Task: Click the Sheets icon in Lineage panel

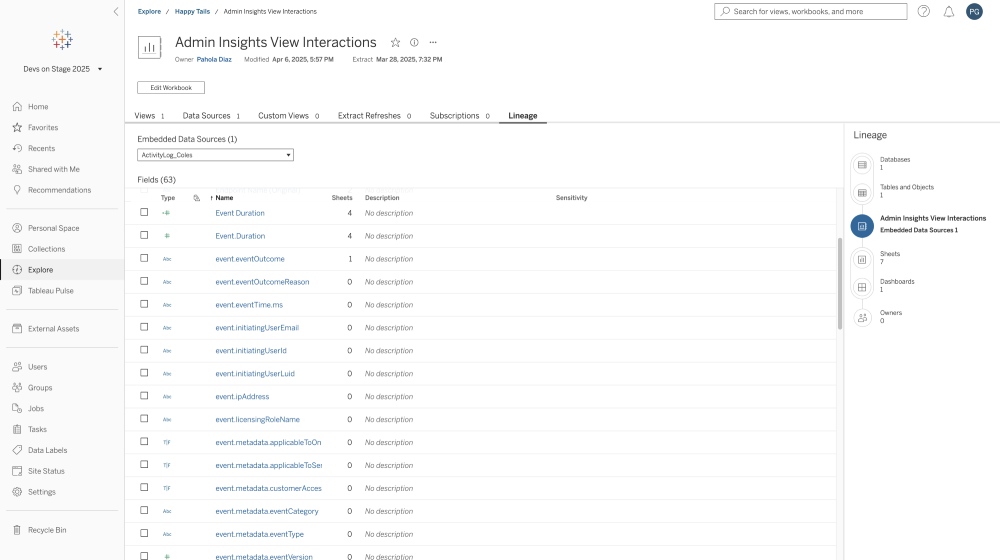Action: click(x=862, y=259)
